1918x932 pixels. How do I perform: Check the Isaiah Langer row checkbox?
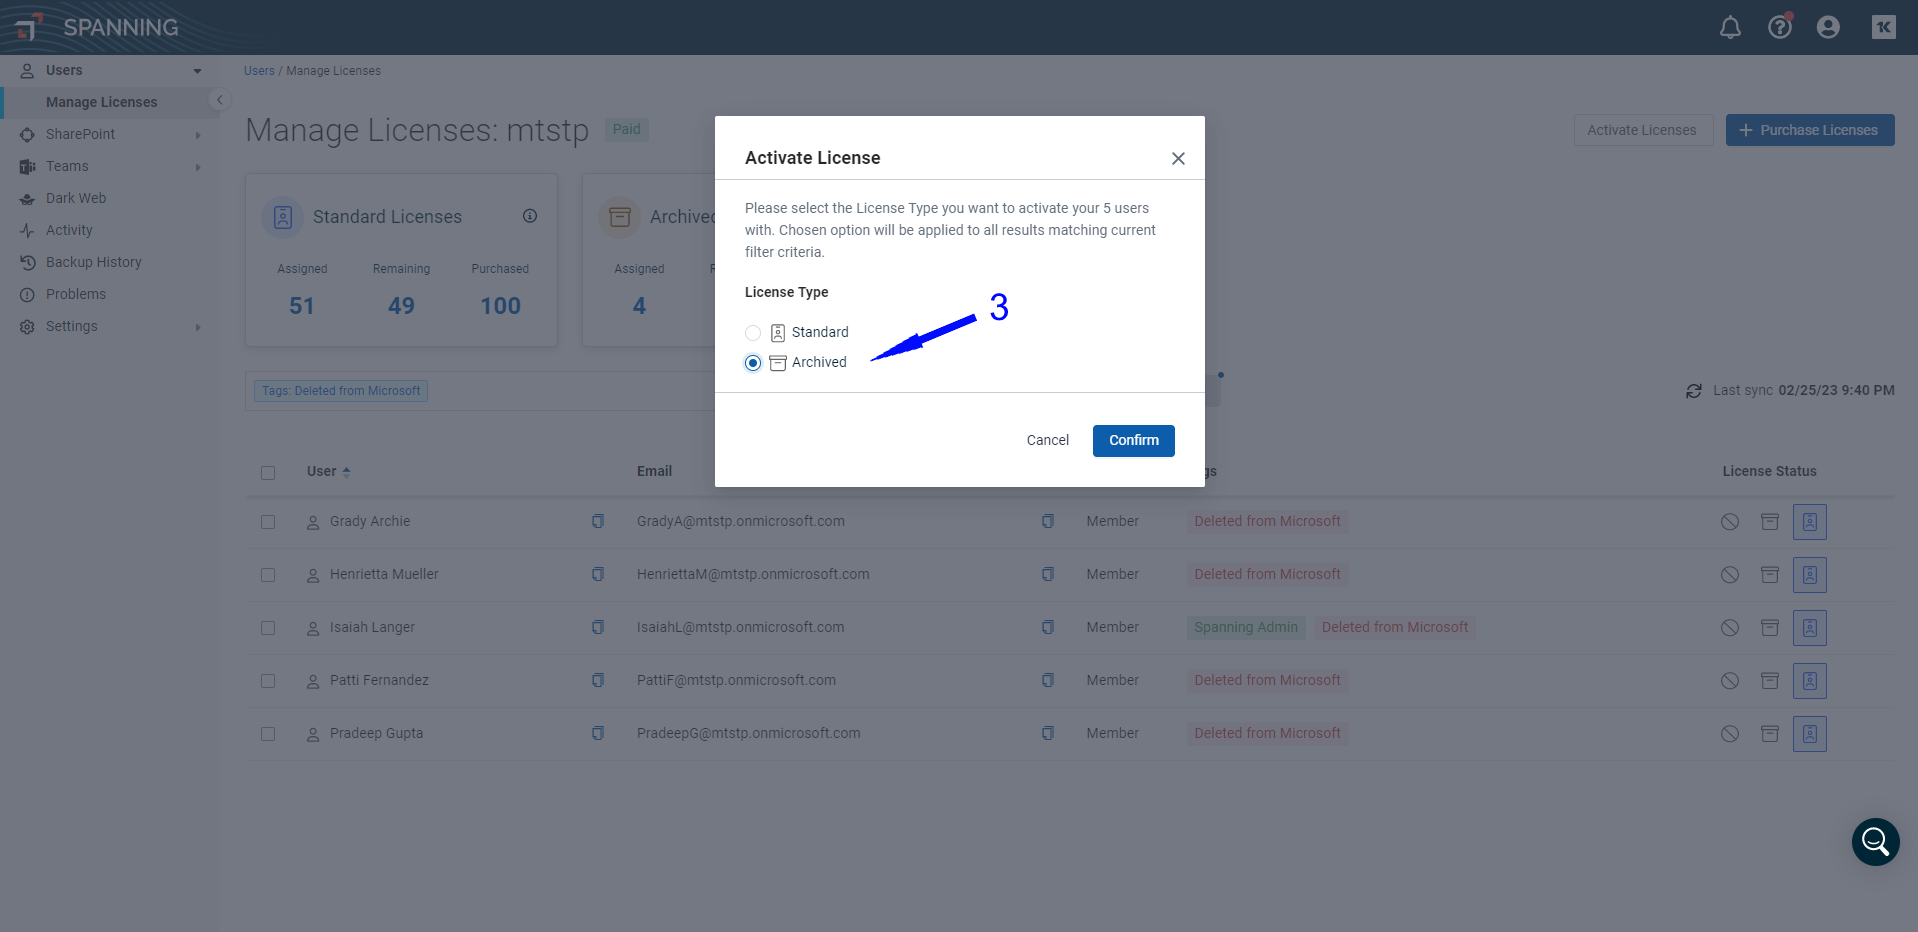pos(268,628)
